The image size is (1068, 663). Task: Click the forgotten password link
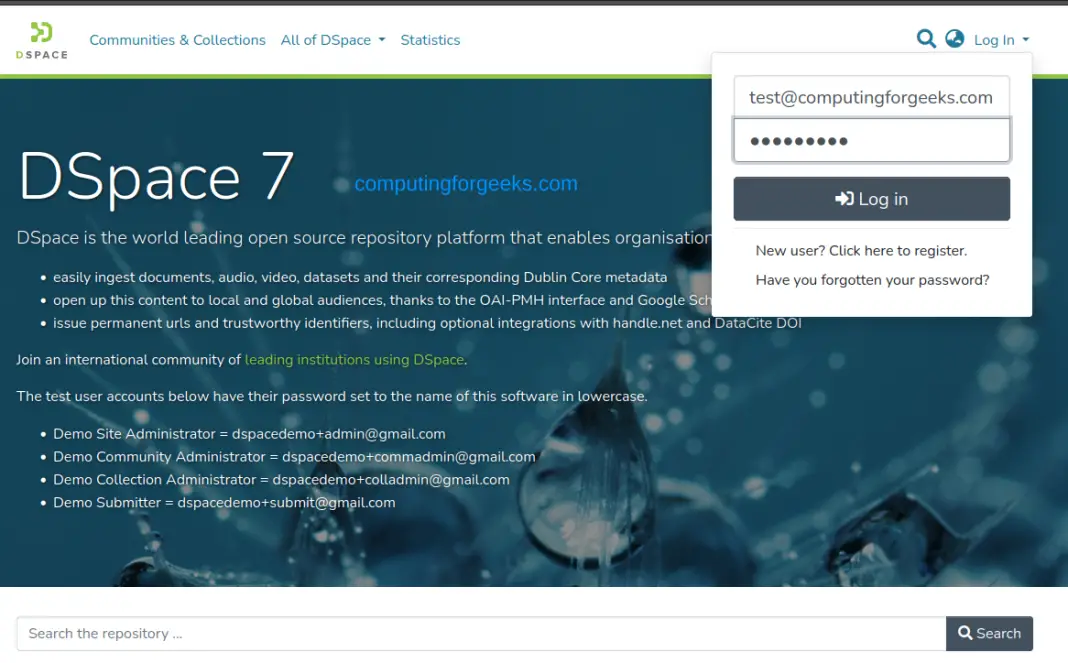(x=871, y=280)
